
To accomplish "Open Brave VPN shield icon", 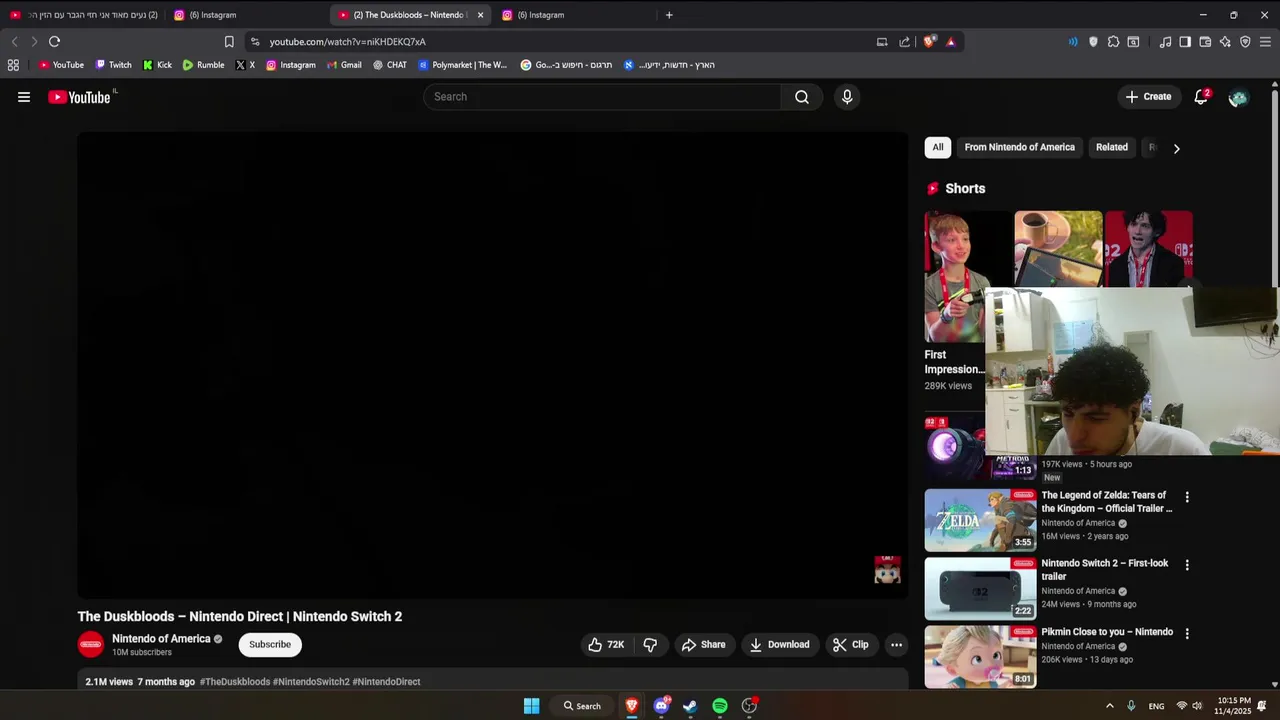I will (x=1245, y=42).
